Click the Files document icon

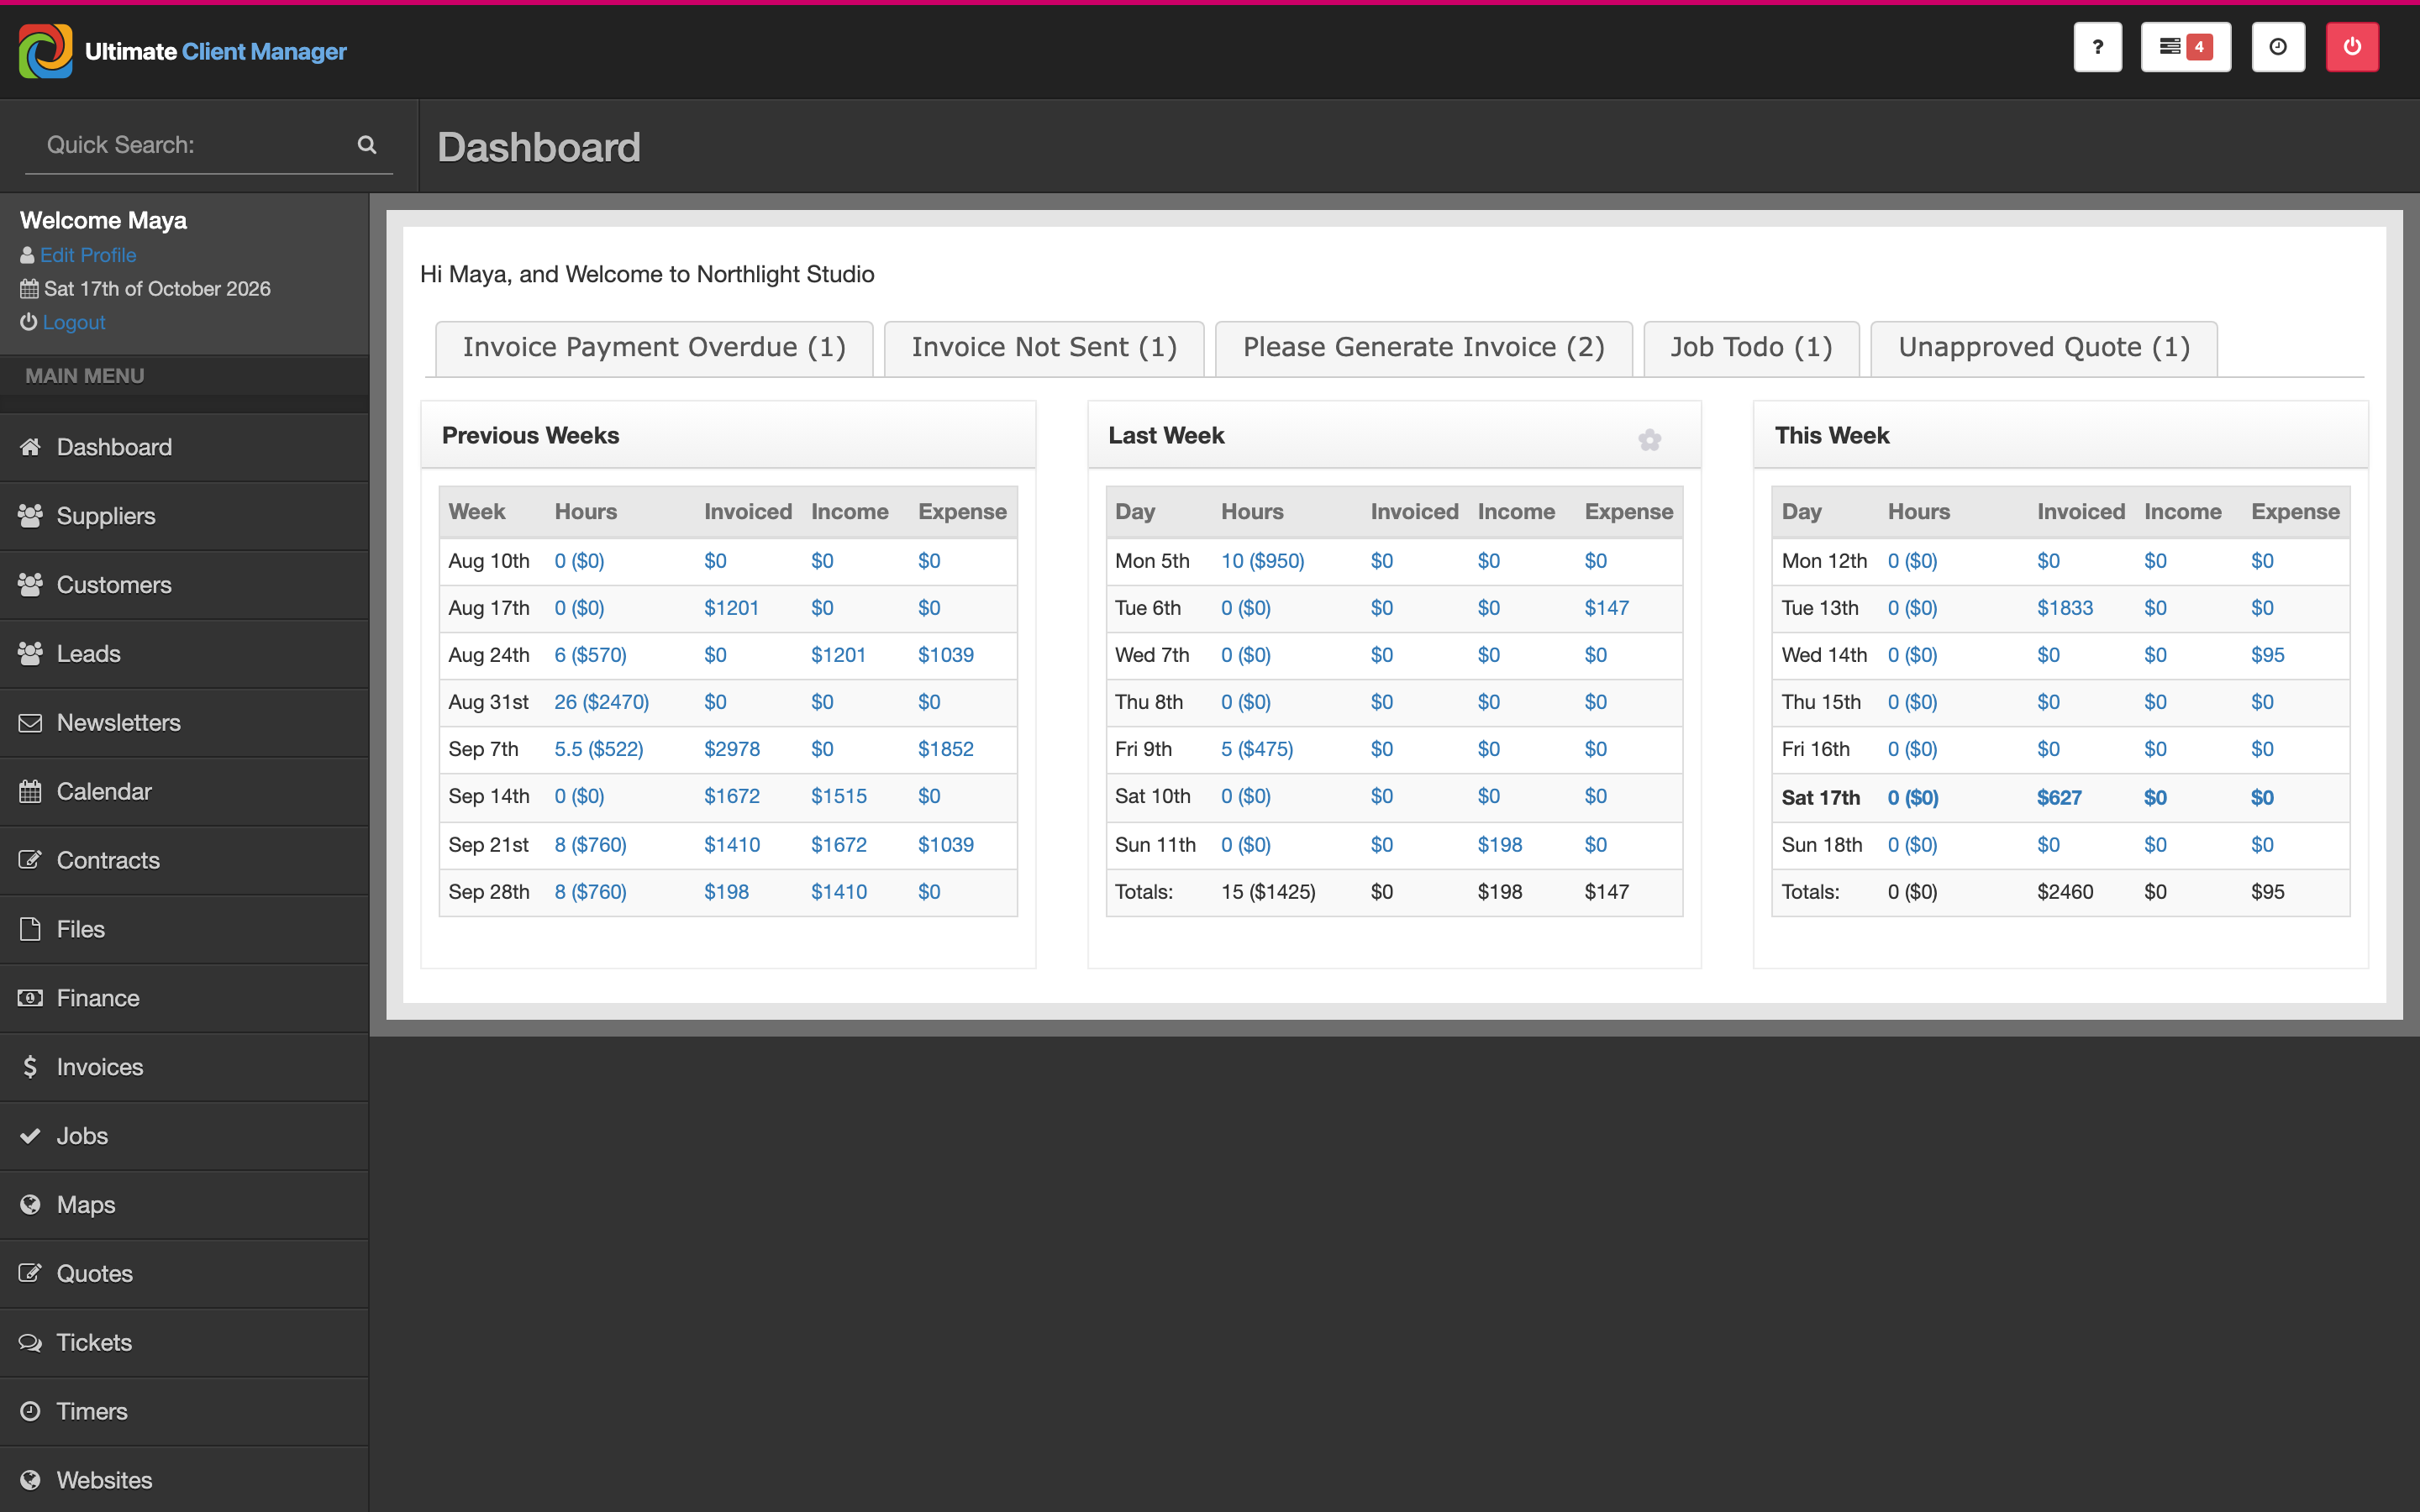click(30, 929)
